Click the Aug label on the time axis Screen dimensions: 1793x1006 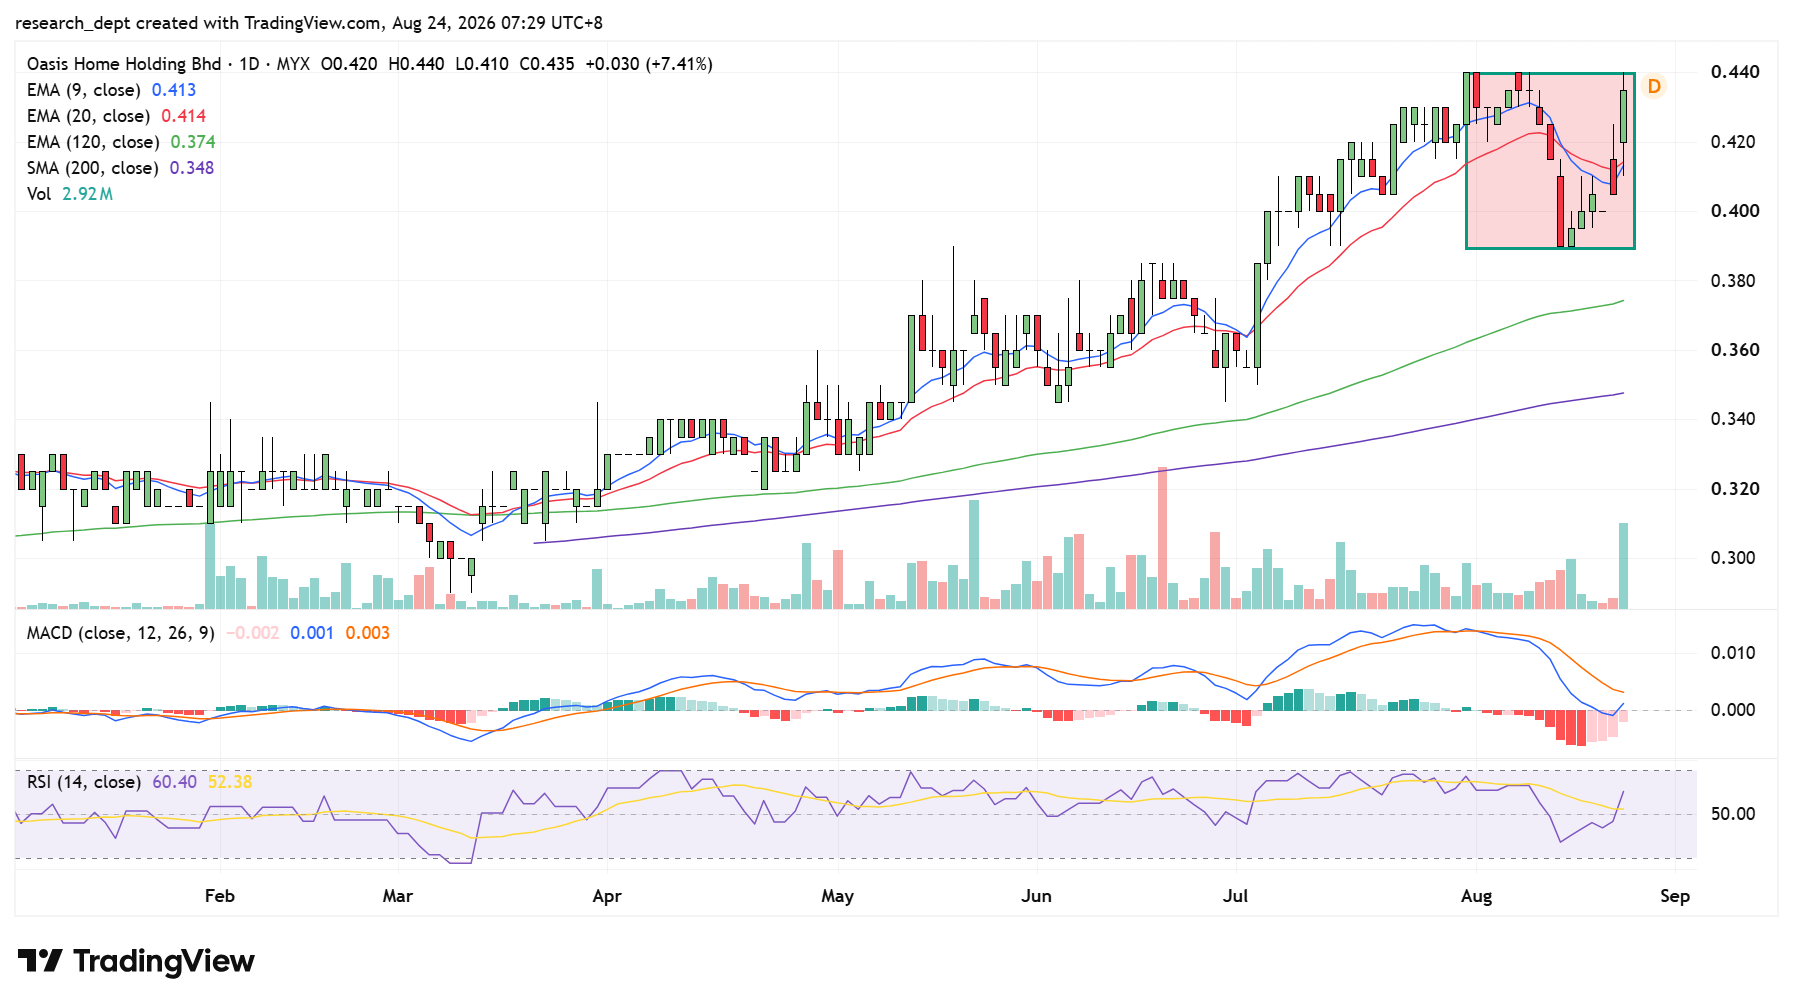click(x=1477, y=896)
